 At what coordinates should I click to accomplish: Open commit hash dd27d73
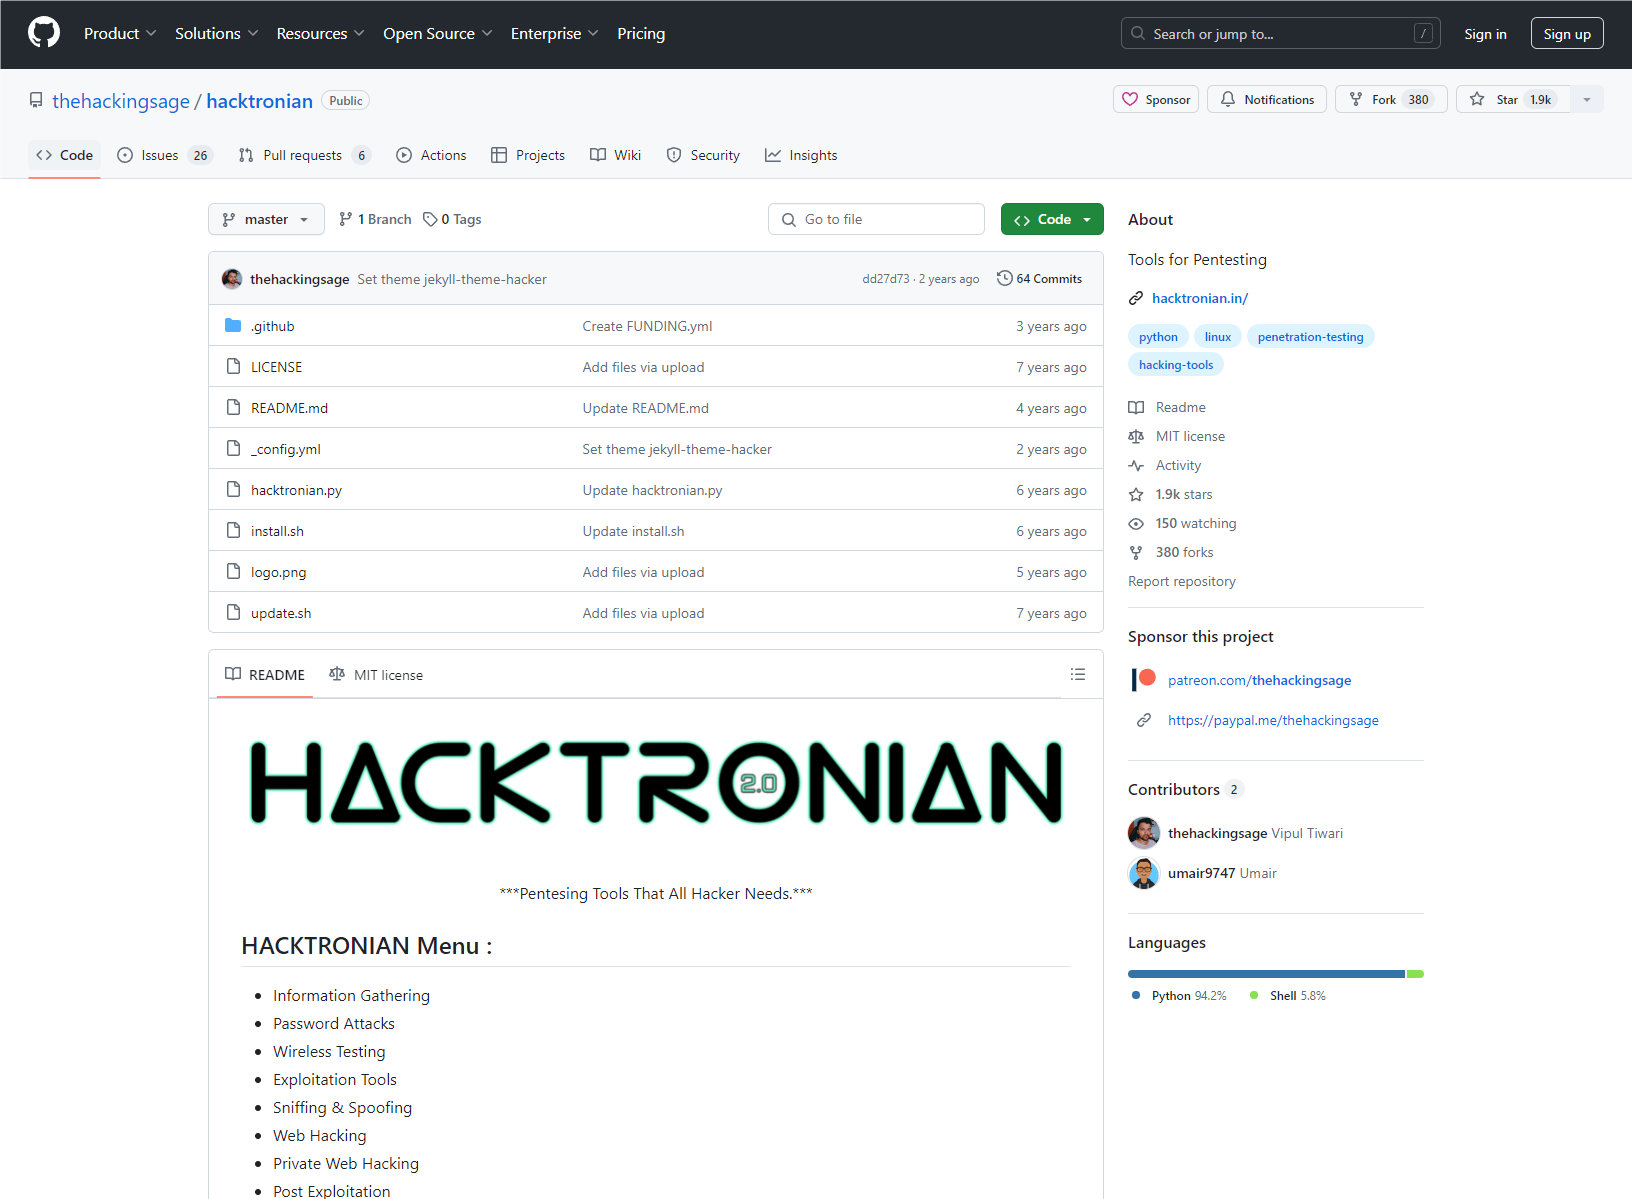click(x=886, y=279)
